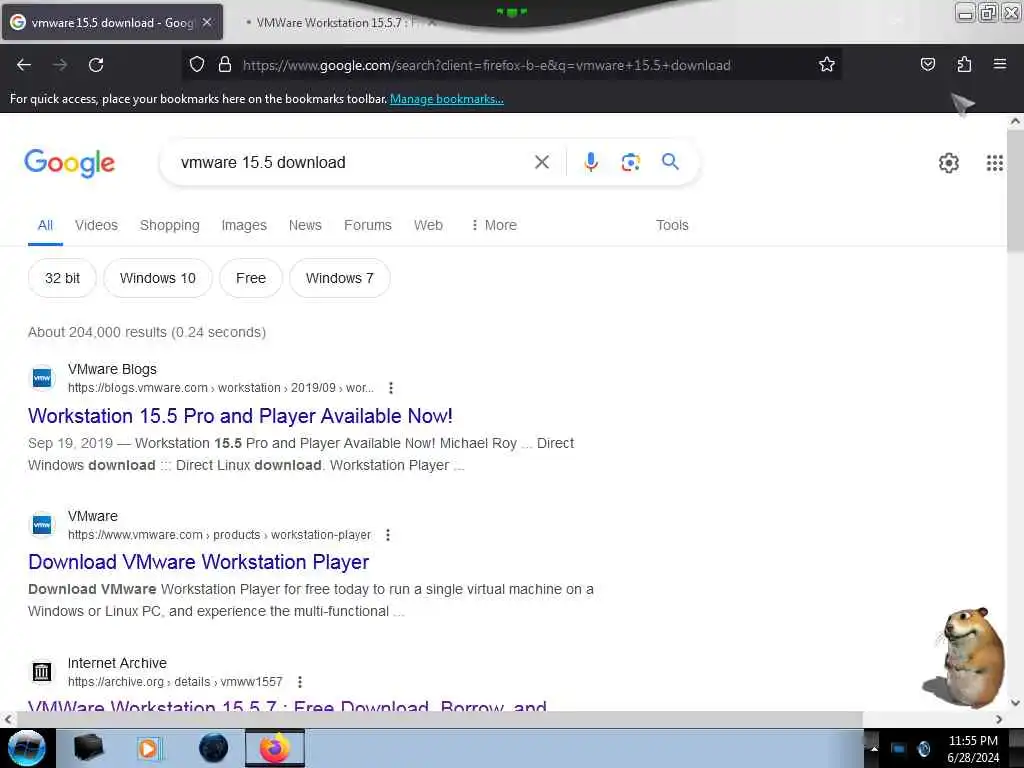
Task: Open options for the VMware Blogs result
Action: point(391,388)
